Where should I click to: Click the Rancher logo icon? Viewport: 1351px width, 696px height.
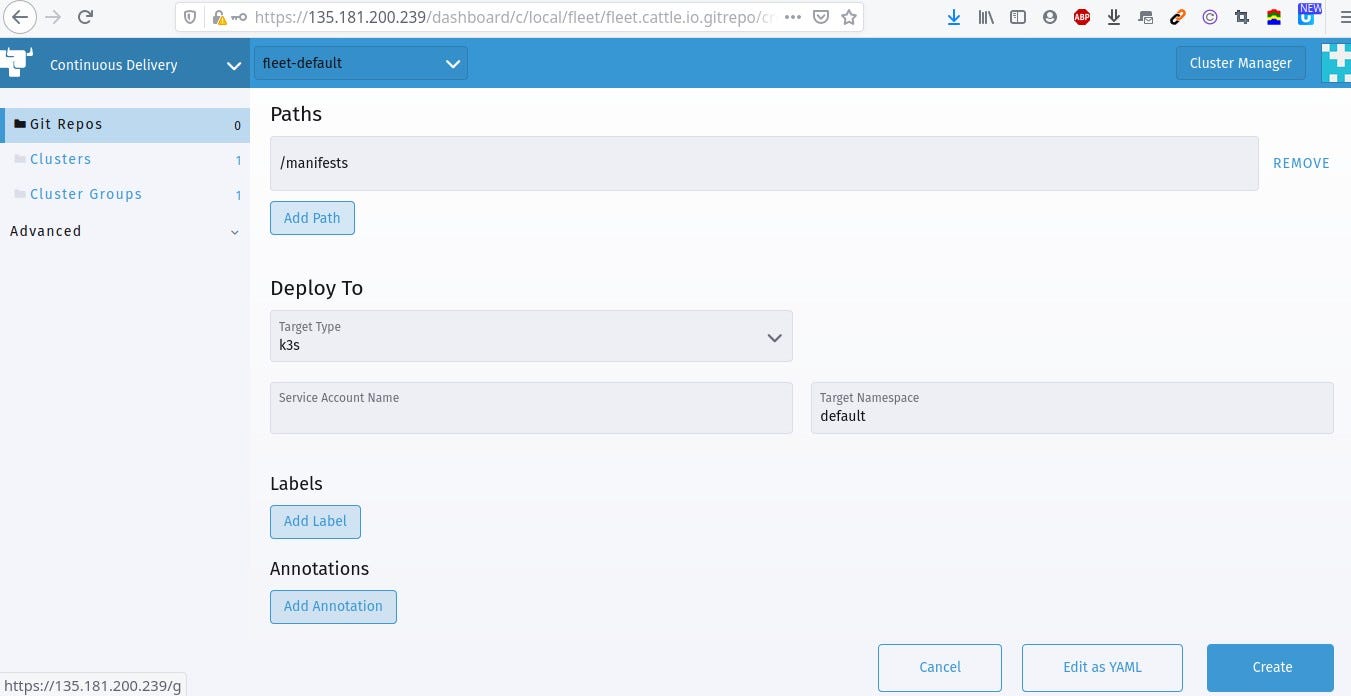[x=17, y=62]
